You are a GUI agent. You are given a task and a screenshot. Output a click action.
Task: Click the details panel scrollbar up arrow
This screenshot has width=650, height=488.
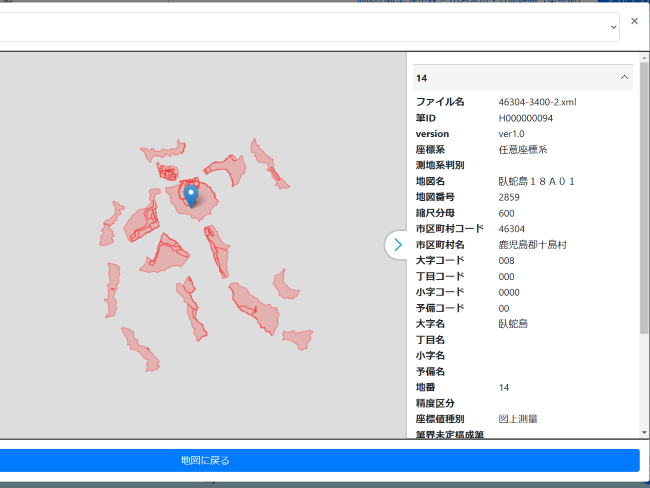tap(644, 58)
